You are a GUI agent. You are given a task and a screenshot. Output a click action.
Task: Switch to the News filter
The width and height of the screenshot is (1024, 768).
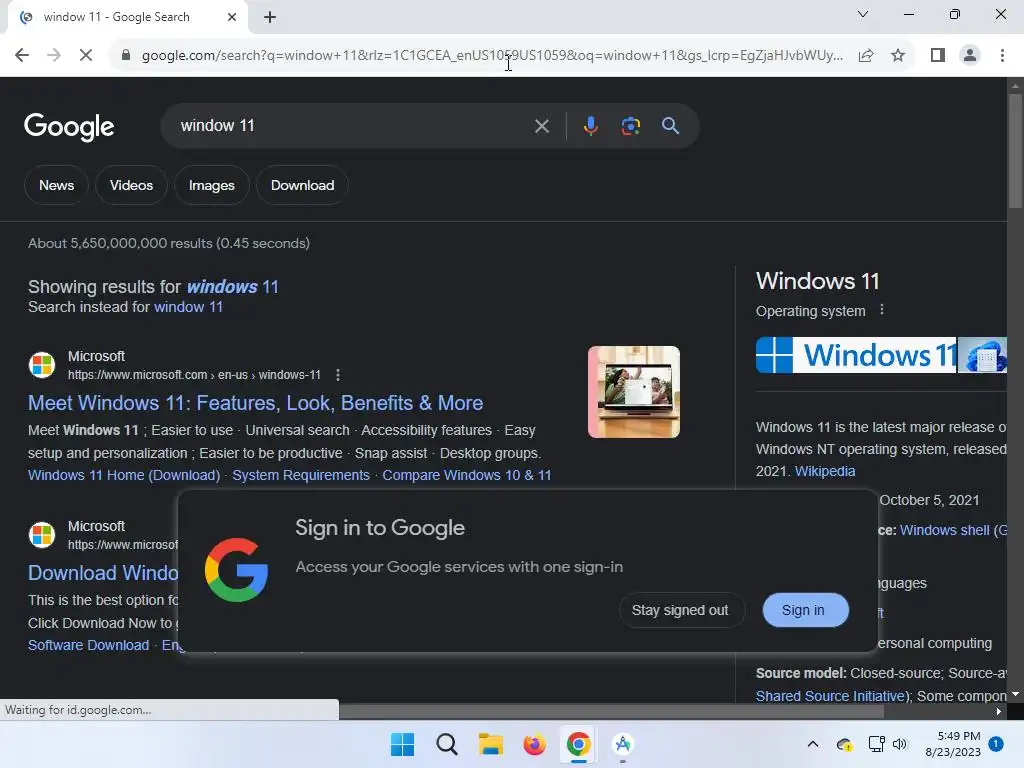click(x=56, y=185)
